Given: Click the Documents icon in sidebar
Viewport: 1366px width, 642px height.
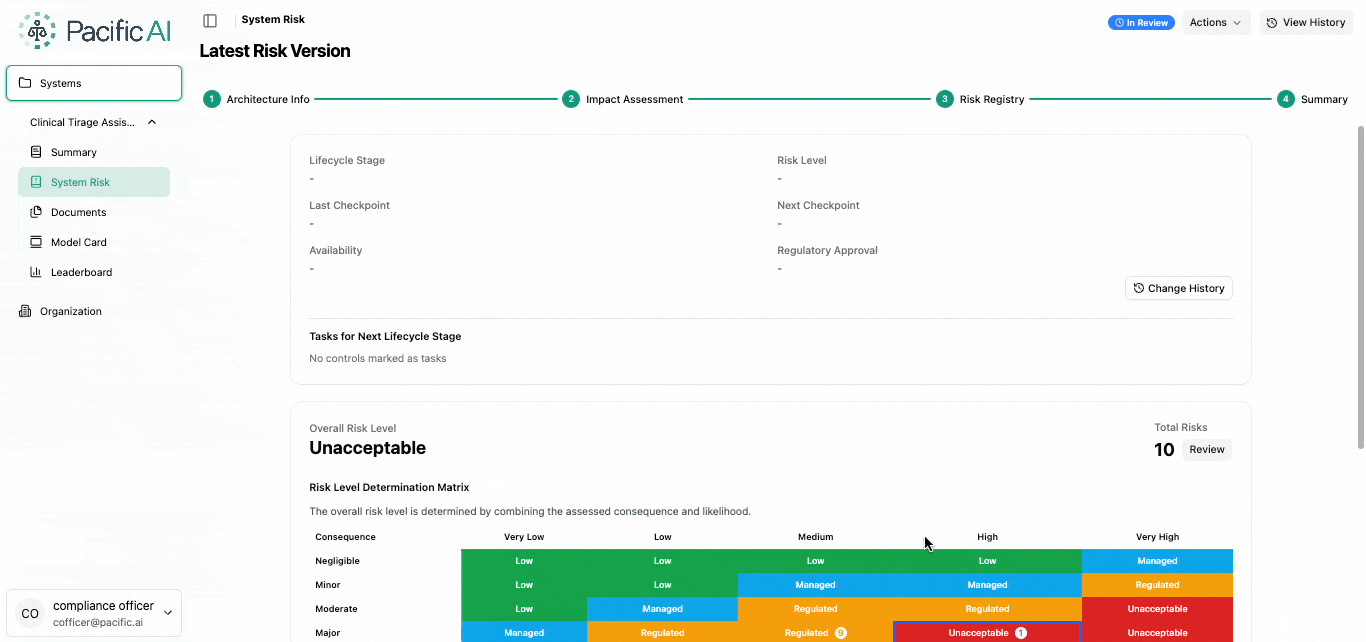Looking at the screenshot, I should pyautogui.click(x=36, y=212).
